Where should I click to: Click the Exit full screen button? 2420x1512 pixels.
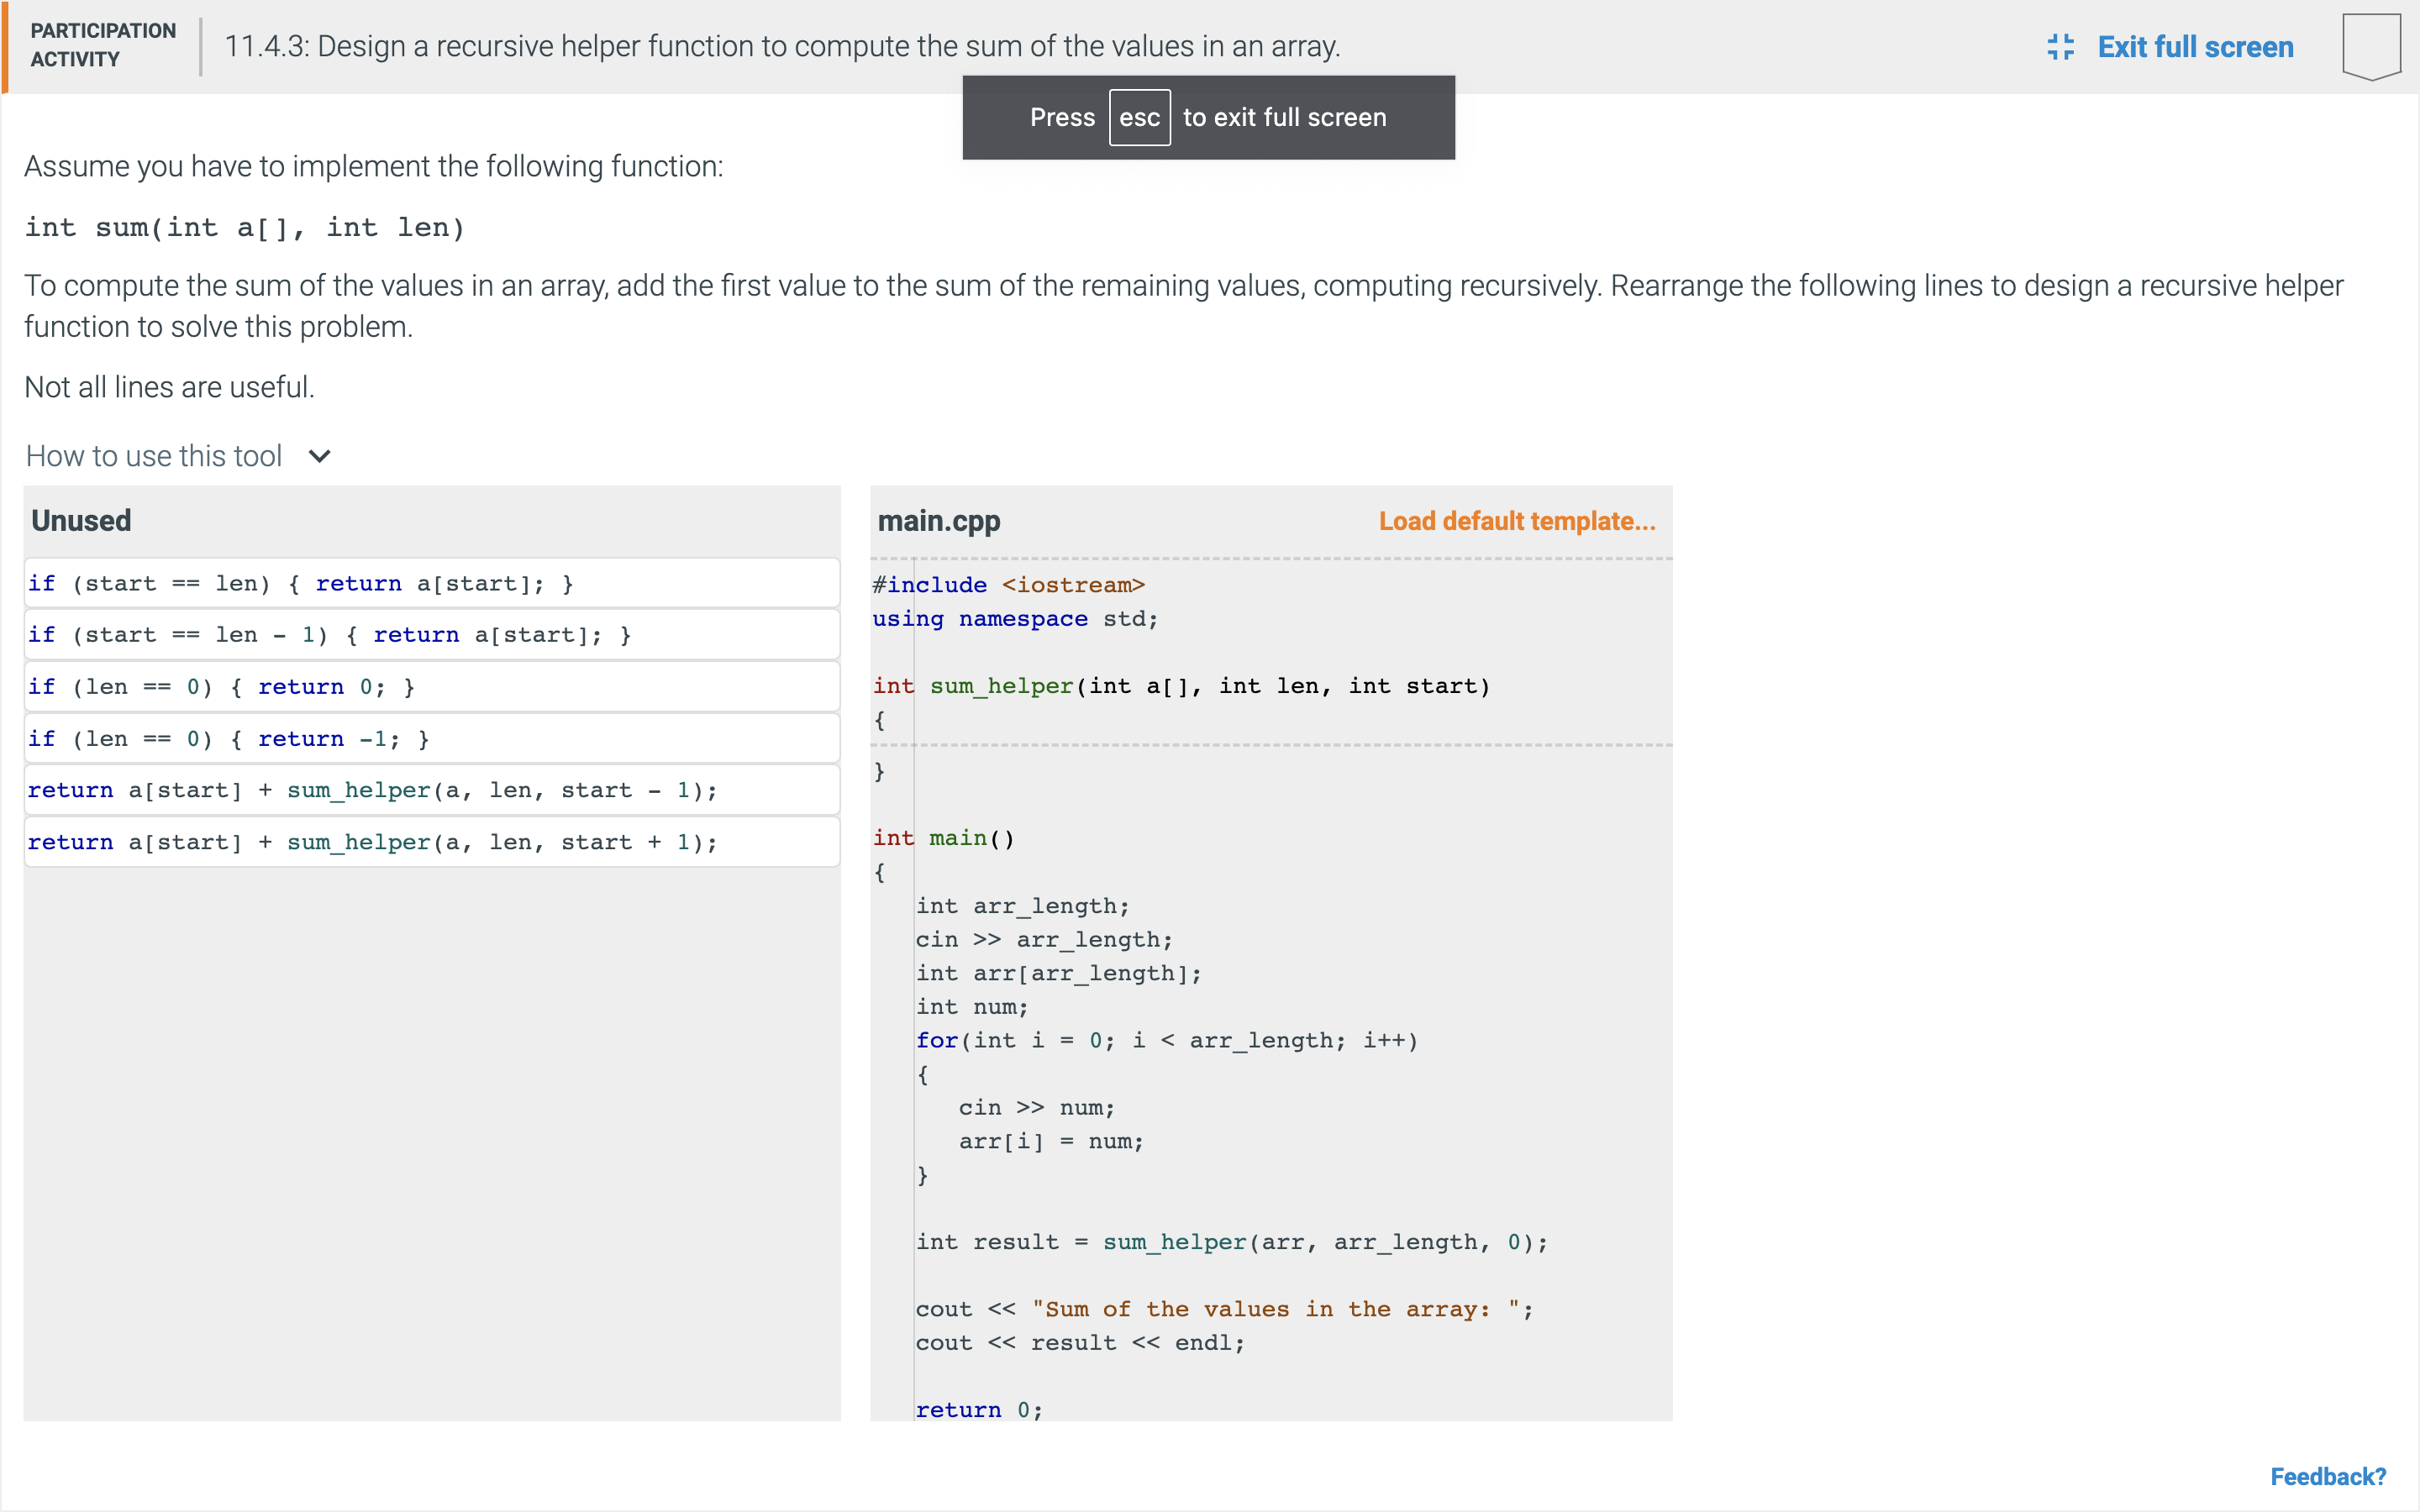2195,46
